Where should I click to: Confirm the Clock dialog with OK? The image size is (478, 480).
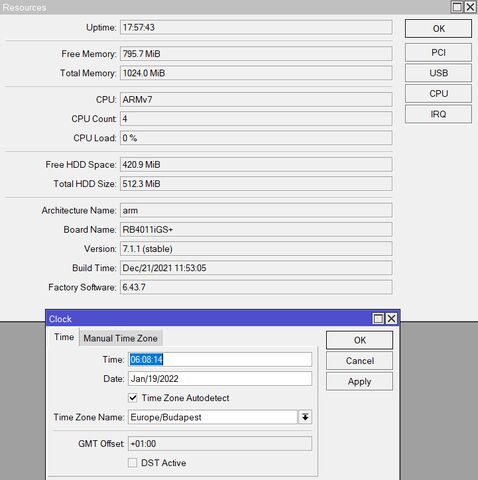pyautogui.click(x=359, y=340)
